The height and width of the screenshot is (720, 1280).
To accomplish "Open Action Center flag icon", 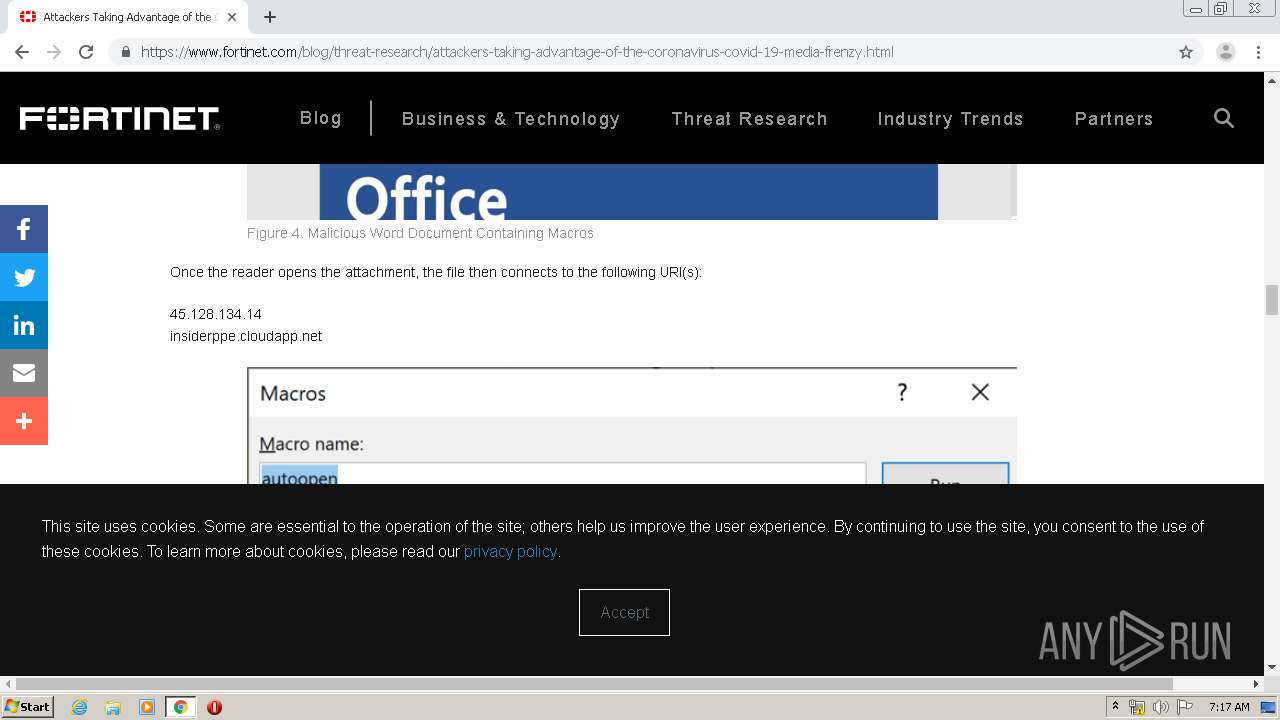I will [x=1185, y=707].
